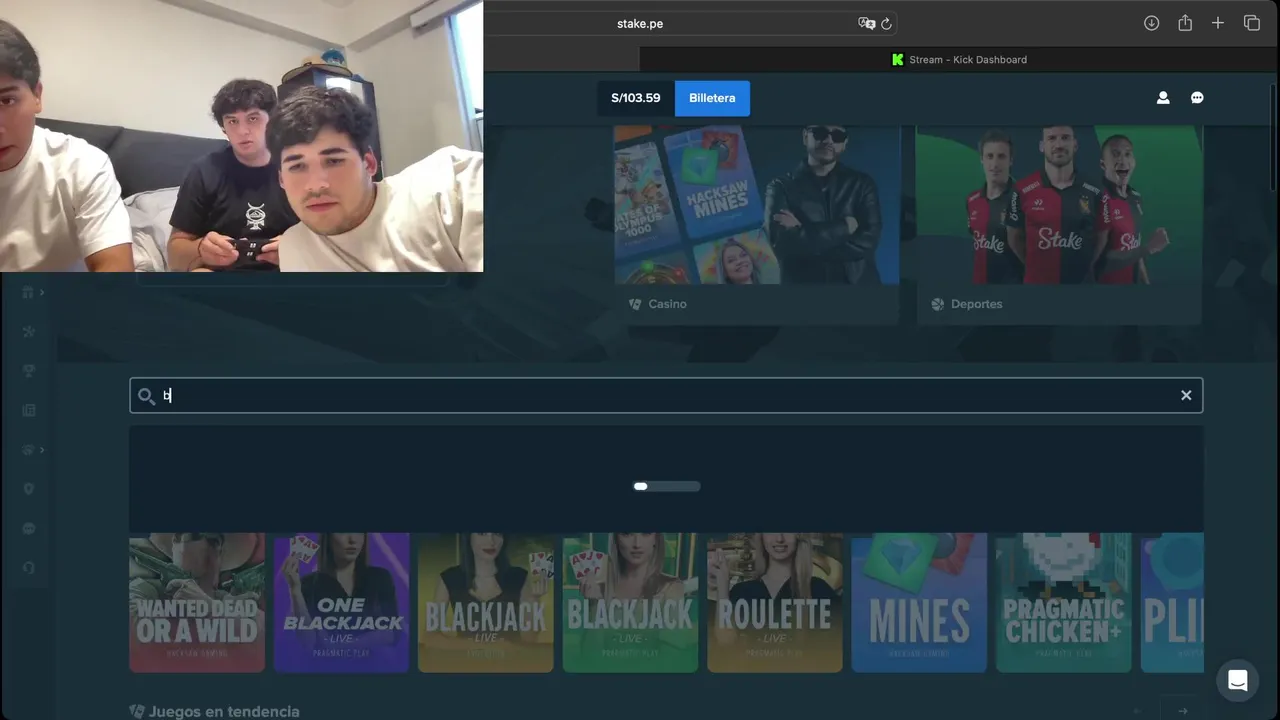Viewport: 1280px width, 720px height.
Task: Open One Blackjack Live game thumbnail
Action: 341,602
